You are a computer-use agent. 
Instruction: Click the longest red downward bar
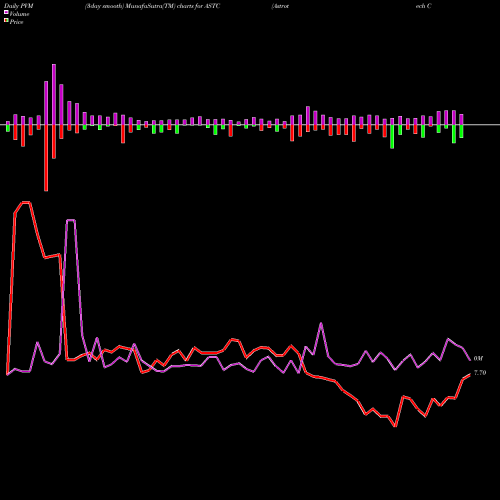click(x=46, y=158)
